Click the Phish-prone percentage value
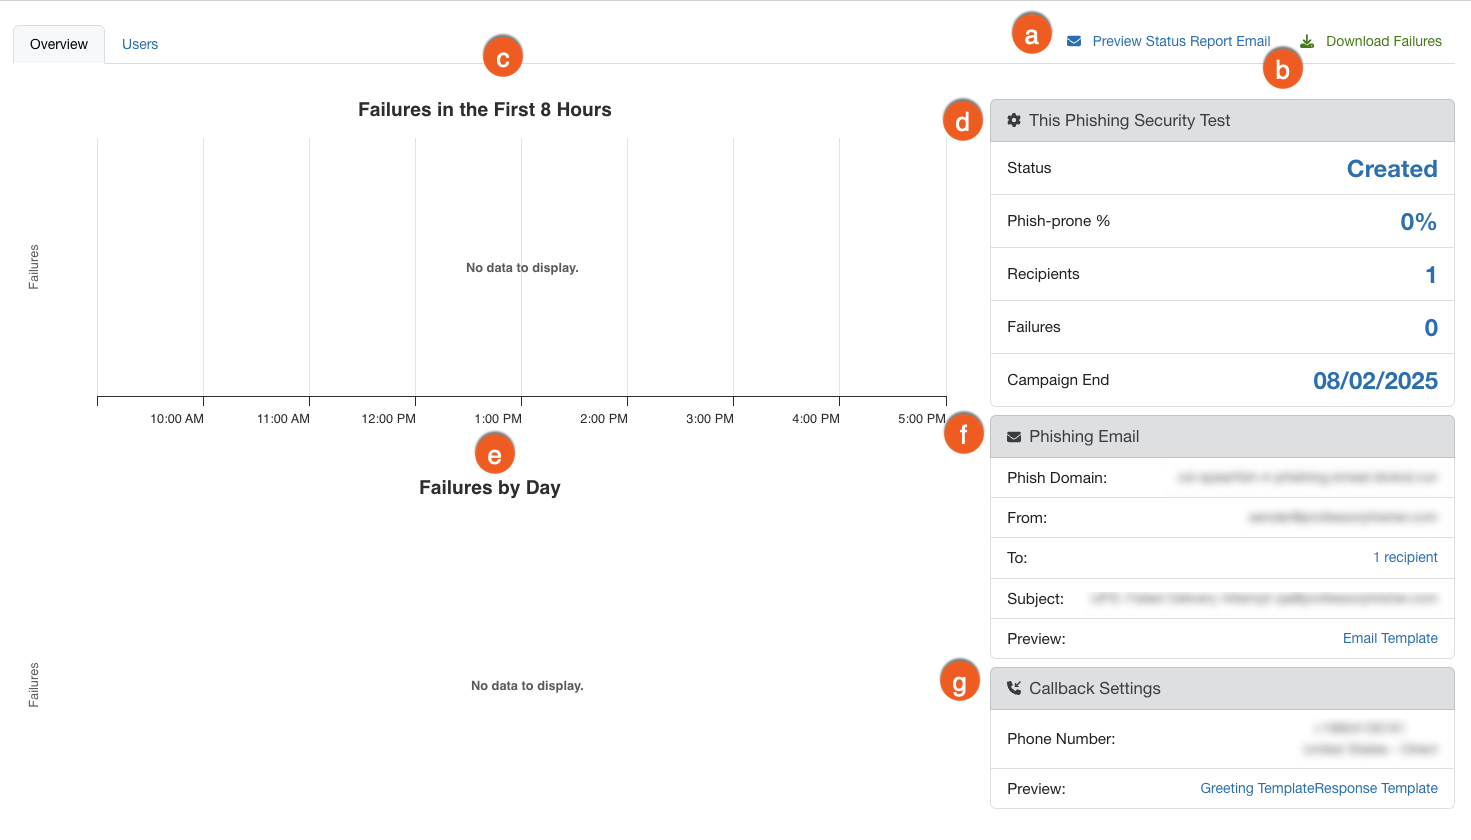Viewport: 1471px width, 840px height. (1418, 221)
